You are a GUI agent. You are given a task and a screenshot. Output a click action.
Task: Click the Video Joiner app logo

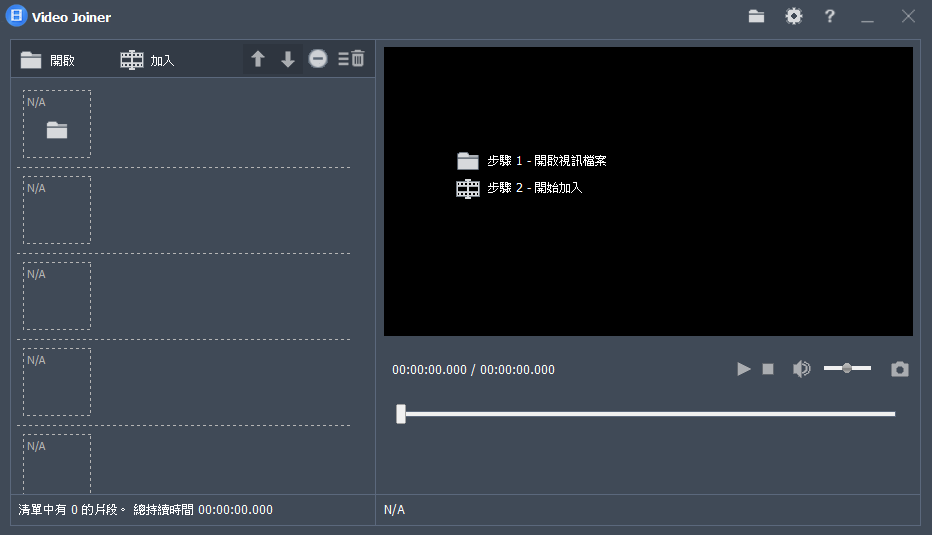pos(17,16)
